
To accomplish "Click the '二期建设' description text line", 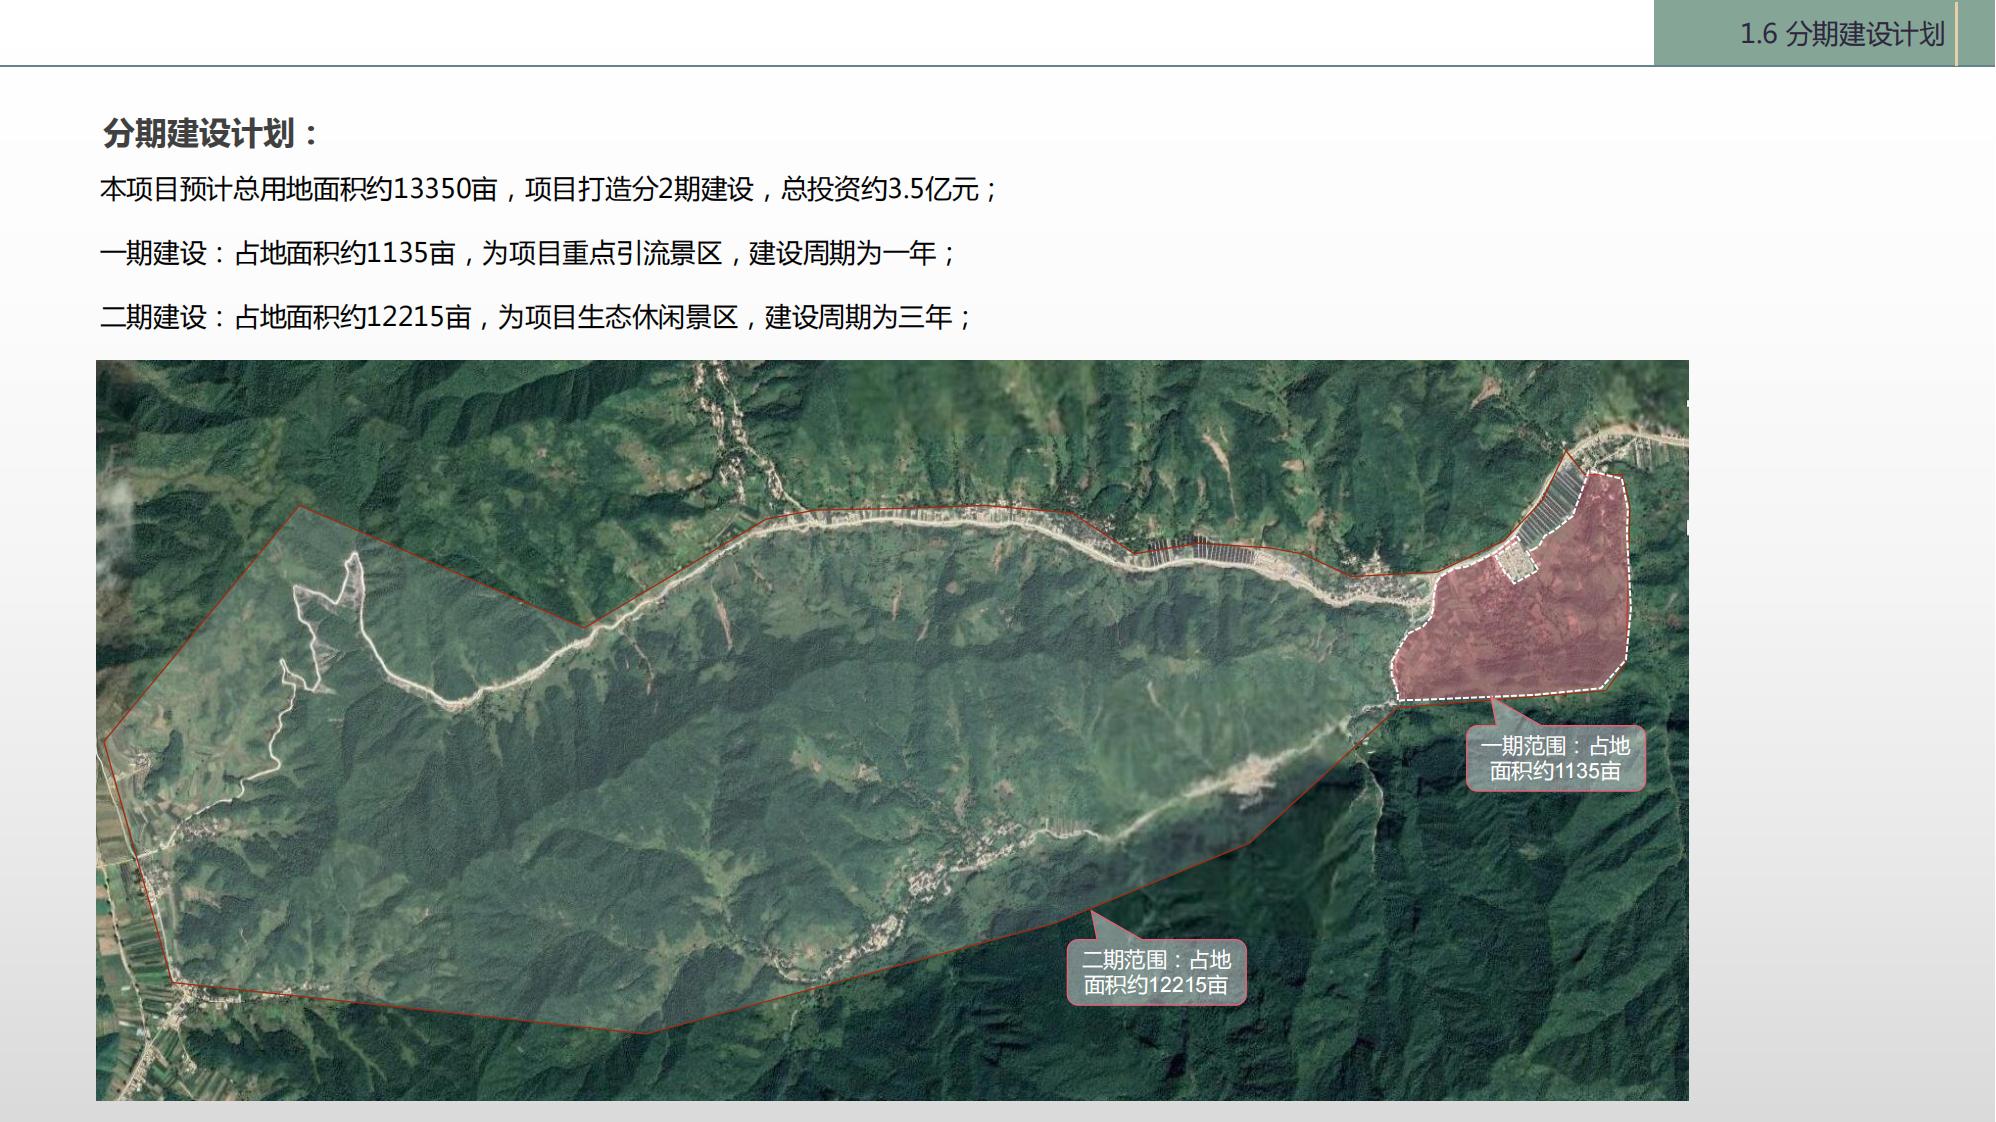I will (x=535, y=317).
